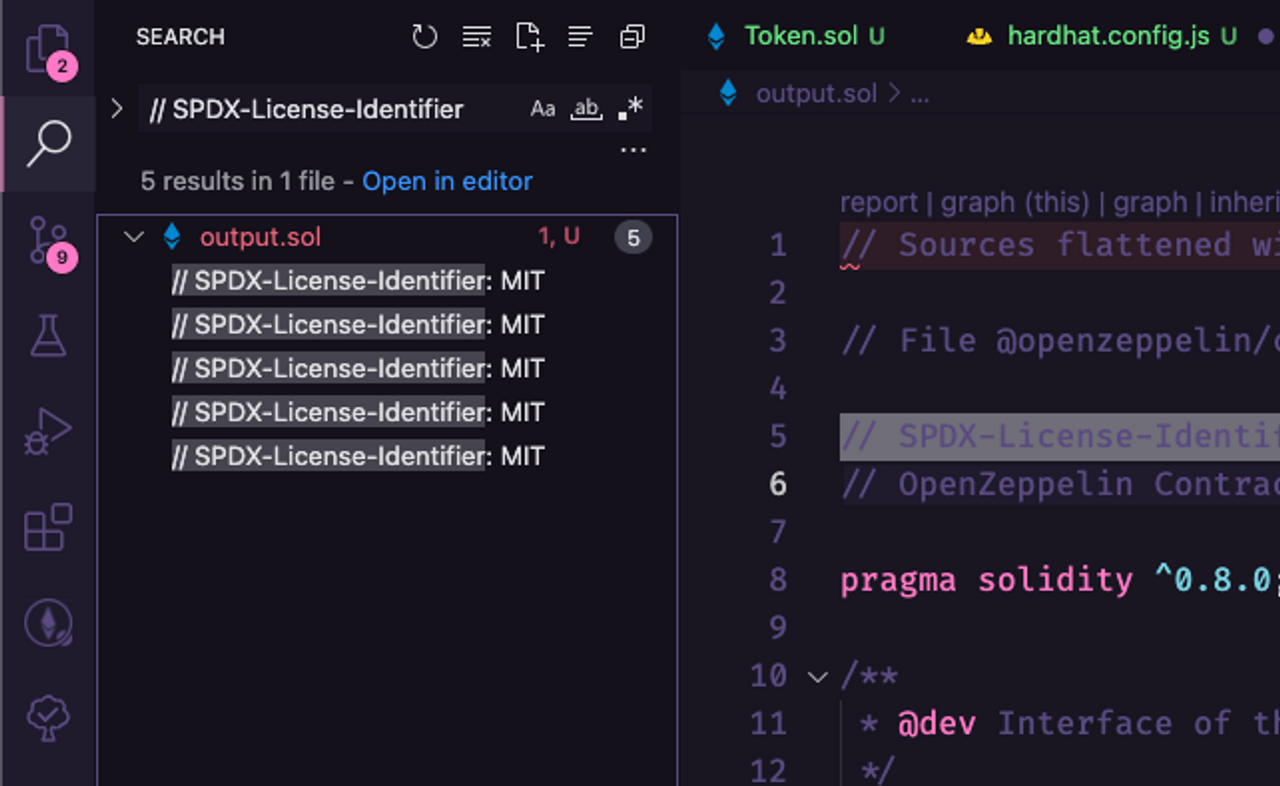This screenshot has width=1280, height=786.
Task: Fold the comment block at line 10
Action: [x=817, y=677]
